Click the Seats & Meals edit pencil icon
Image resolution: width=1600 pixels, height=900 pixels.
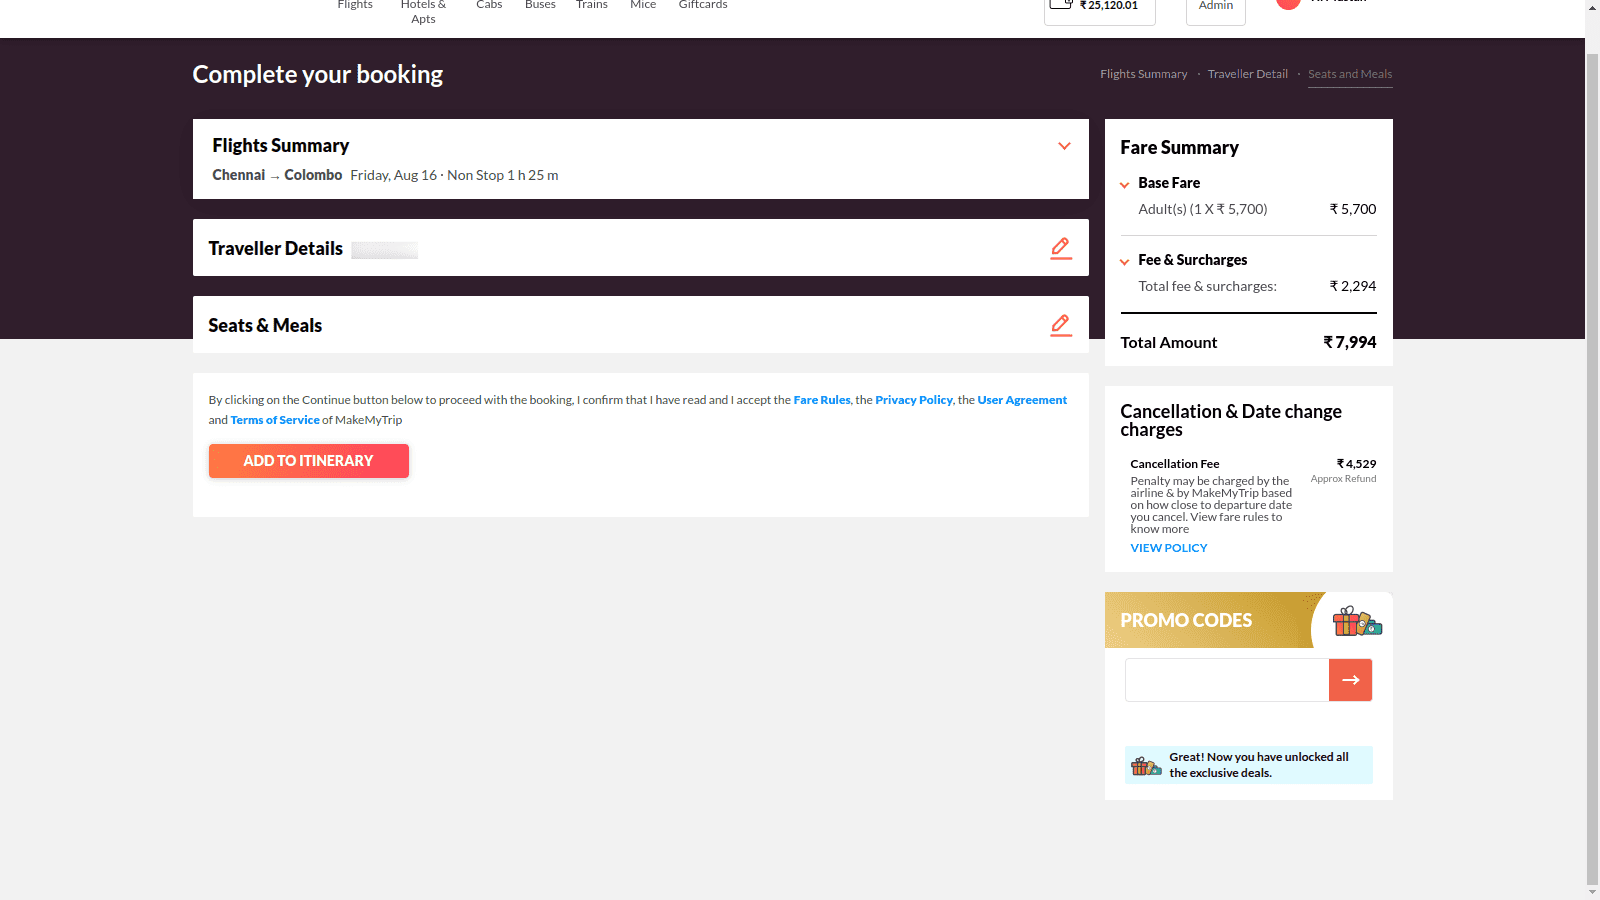click(1061, 325)
